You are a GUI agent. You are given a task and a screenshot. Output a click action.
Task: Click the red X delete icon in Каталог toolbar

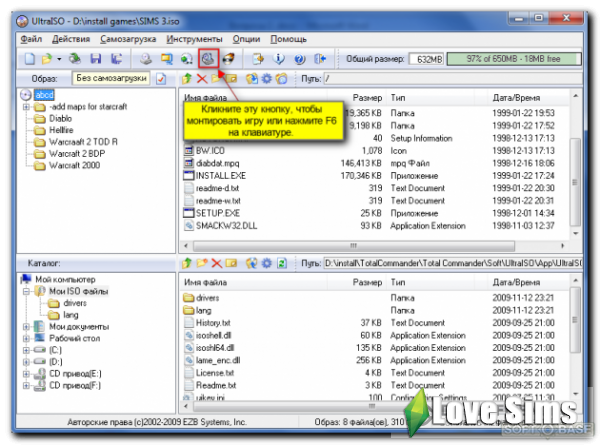click(x=217, y=263)
